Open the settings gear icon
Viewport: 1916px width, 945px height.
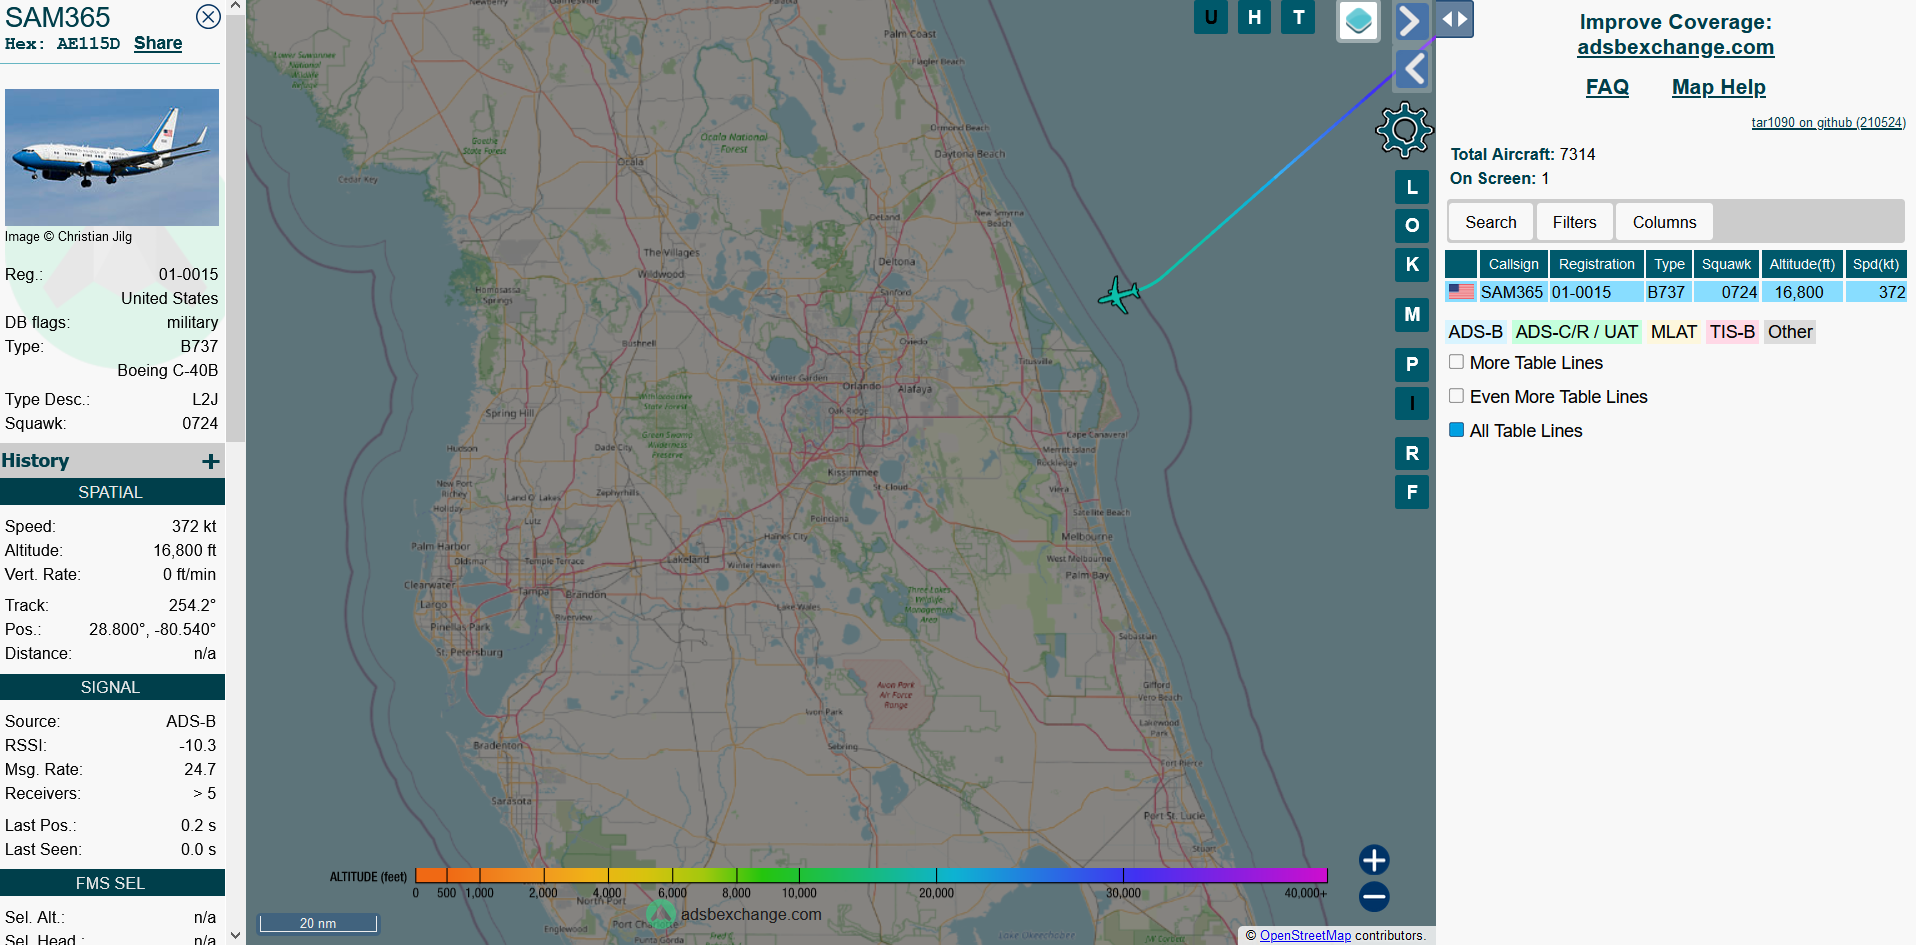tap(1404, 130)
